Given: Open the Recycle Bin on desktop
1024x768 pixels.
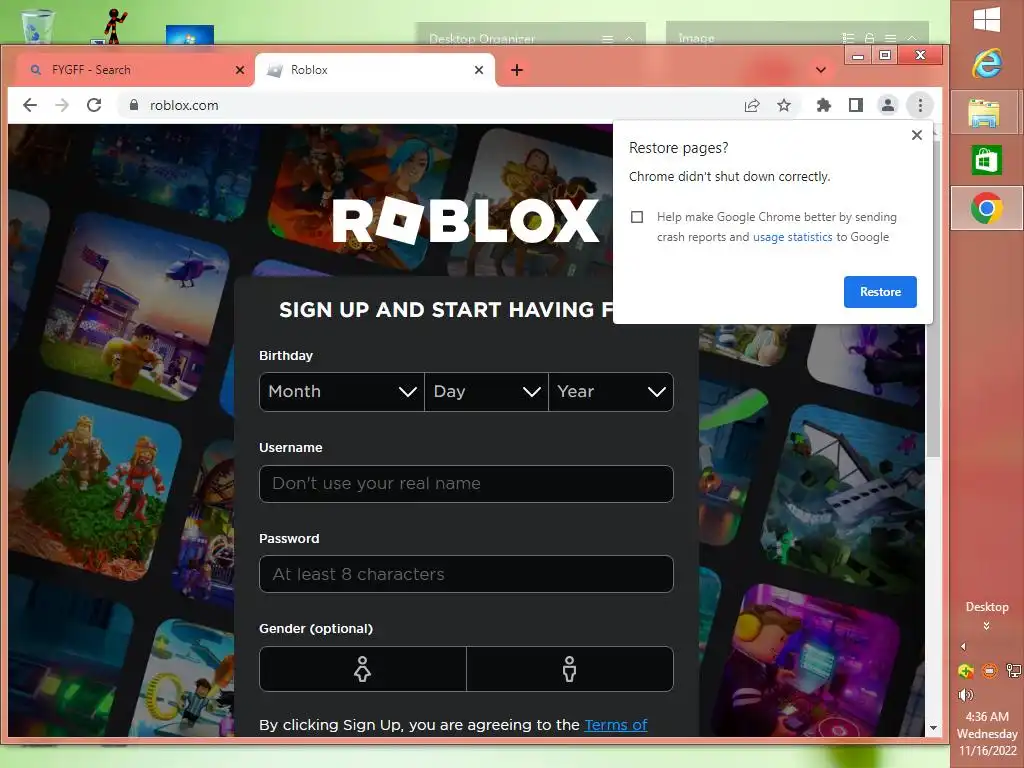Looking at the screenshot, I should 37,26.
